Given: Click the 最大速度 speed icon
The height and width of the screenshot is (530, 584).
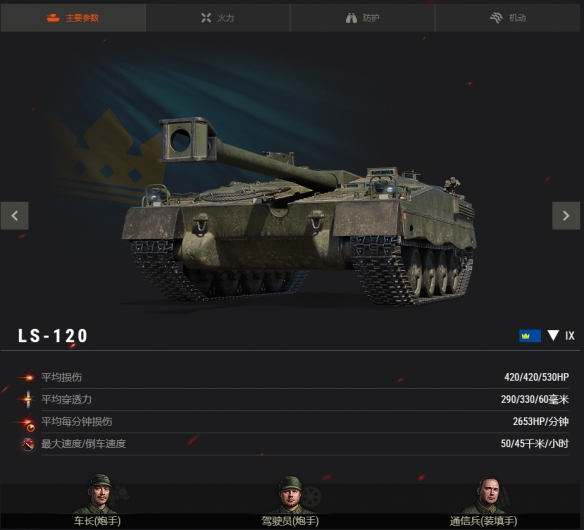Looking at the screenshot, I should 28,444.
